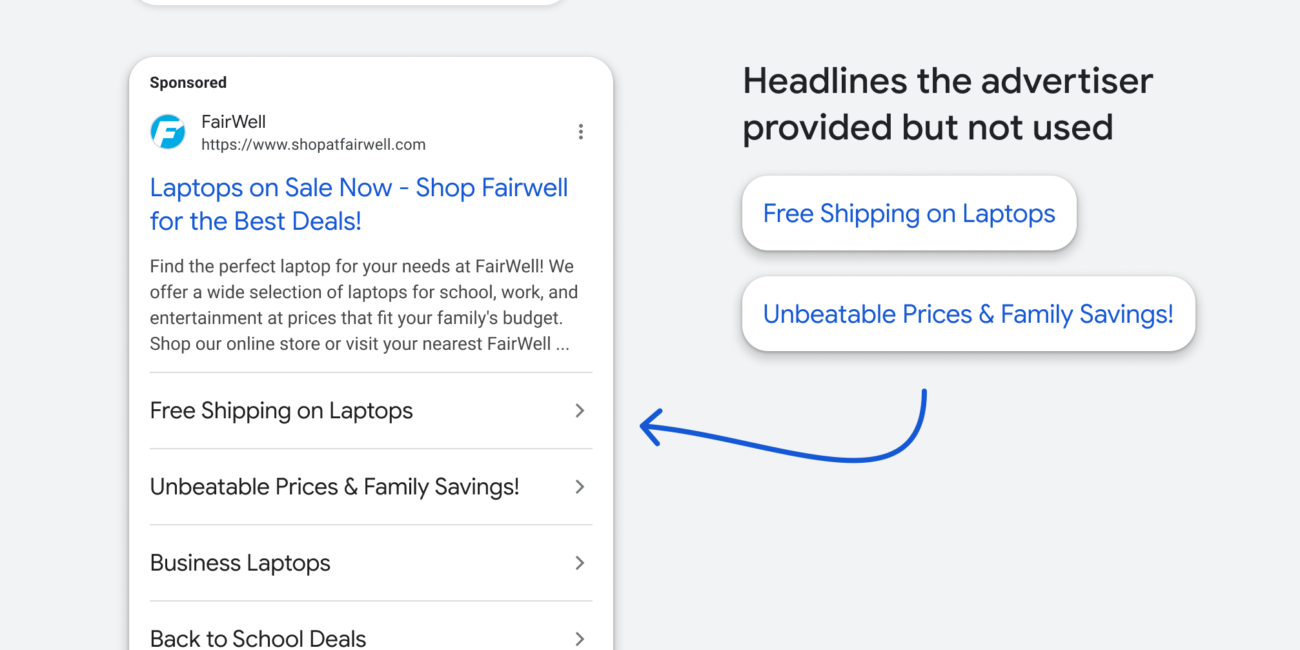Choose the Back to School Deals sitelink

258,638
